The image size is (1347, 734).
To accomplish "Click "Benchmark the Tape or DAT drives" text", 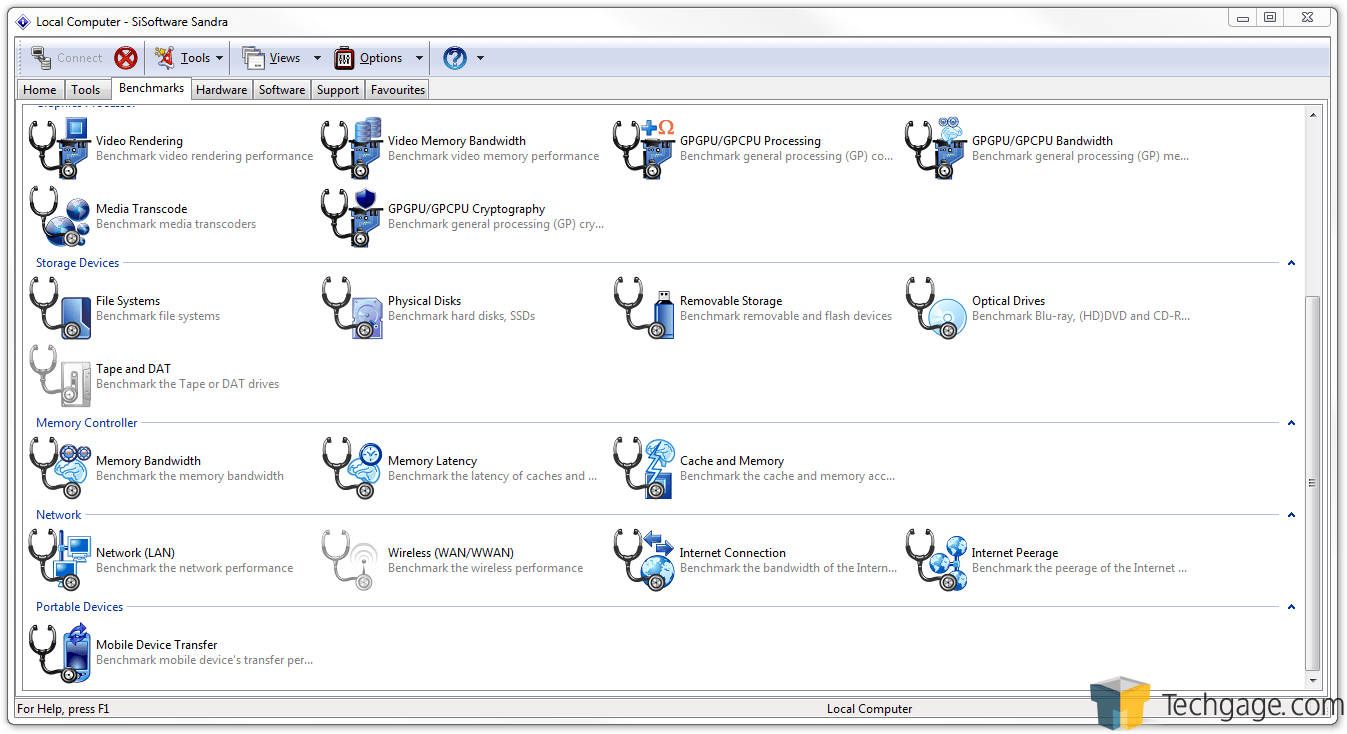I will pyautogui.click(x=188, y=384).
